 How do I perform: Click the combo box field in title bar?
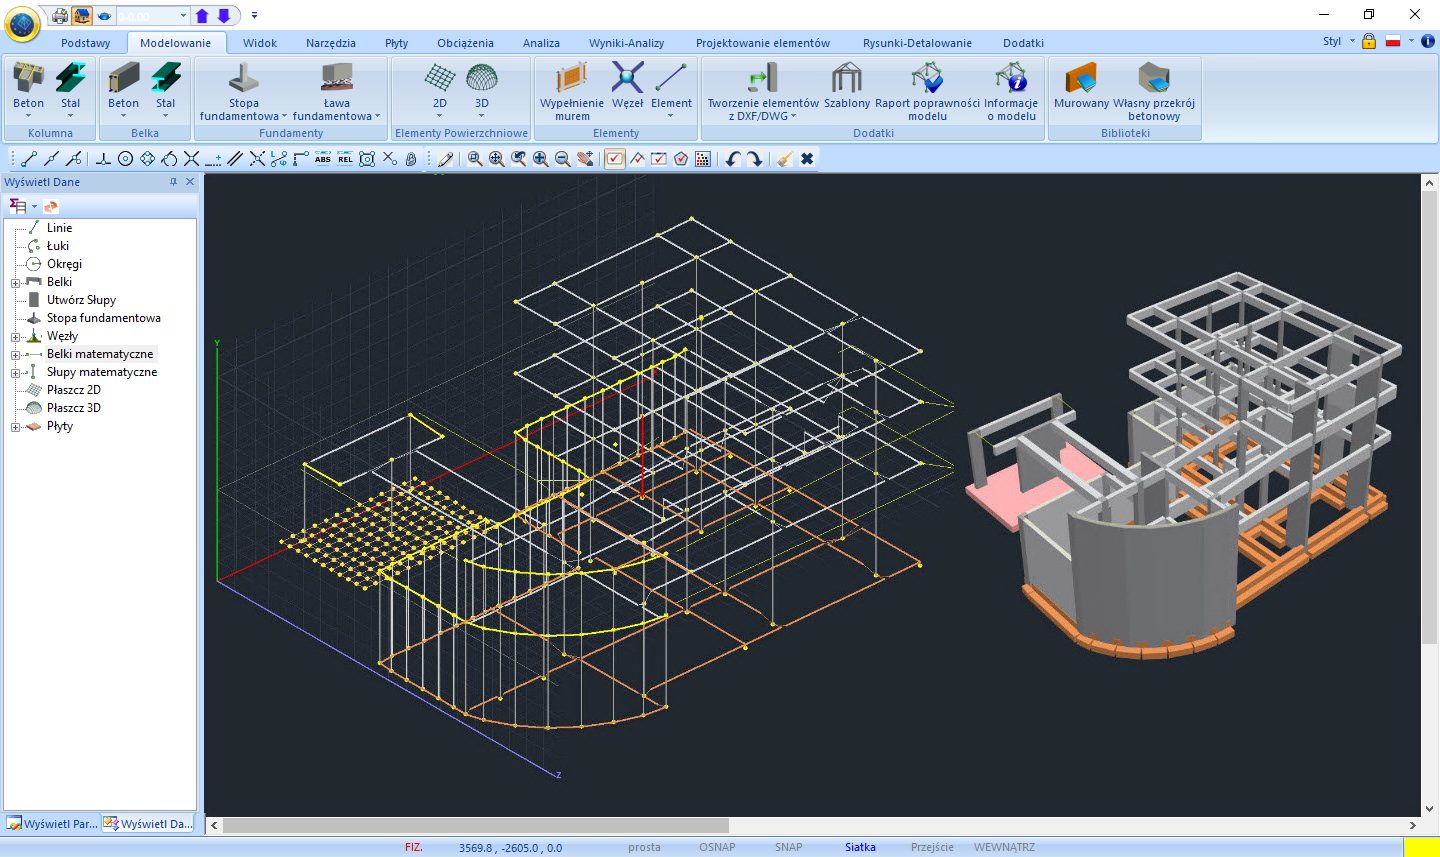[153, 16]
